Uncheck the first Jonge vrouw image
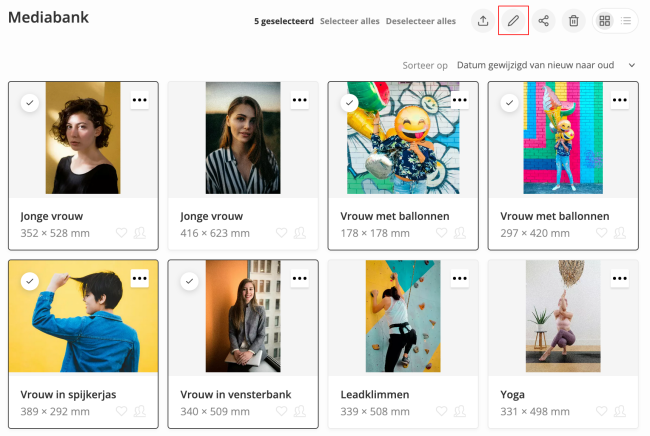 tap(30, 102)
